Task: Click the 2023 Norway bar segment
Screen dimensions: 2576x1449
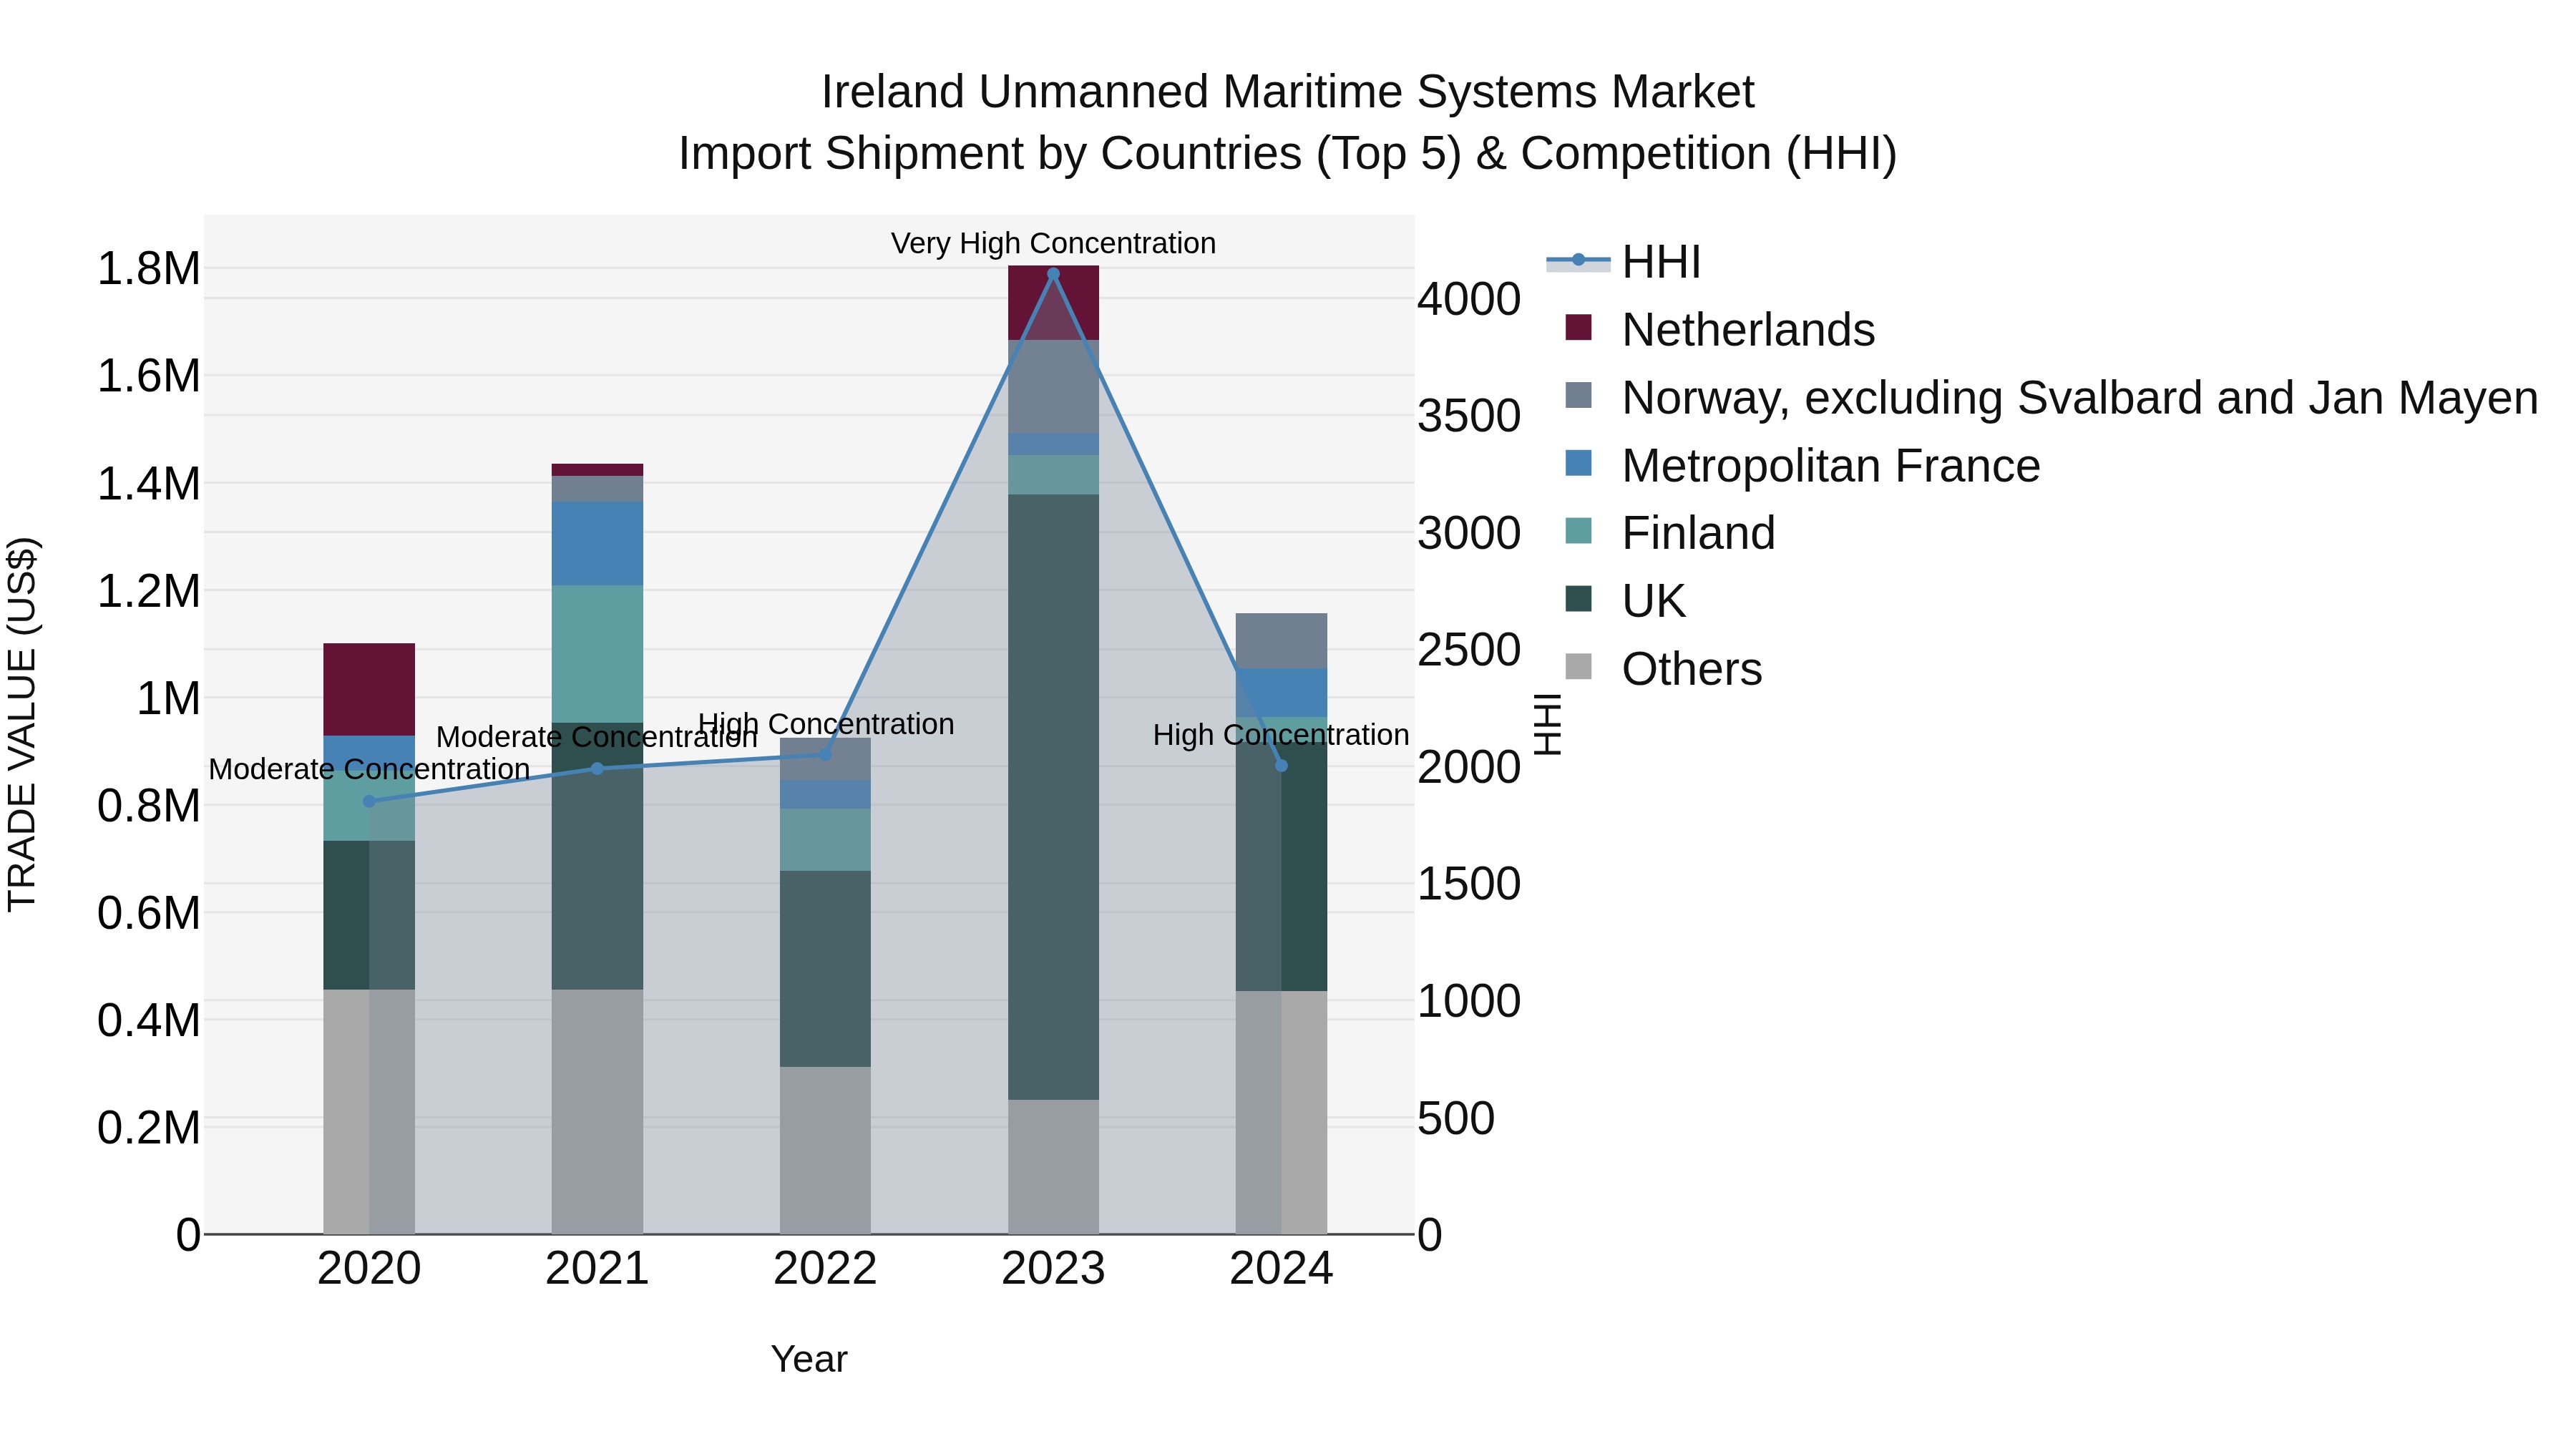Action: (x=1053, y=387)
